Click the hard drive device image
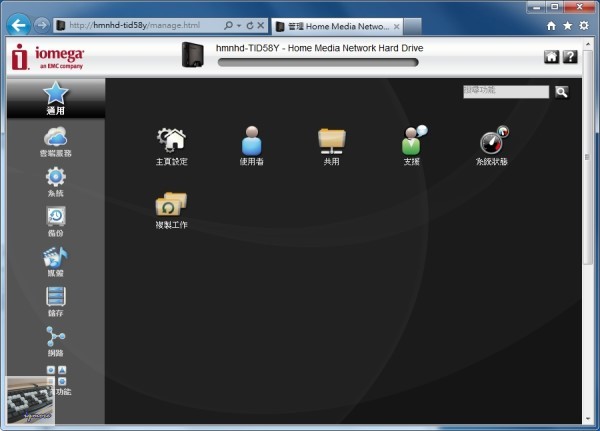The width and height of the screenshot is (600, 431). click(x=192, y=55)
